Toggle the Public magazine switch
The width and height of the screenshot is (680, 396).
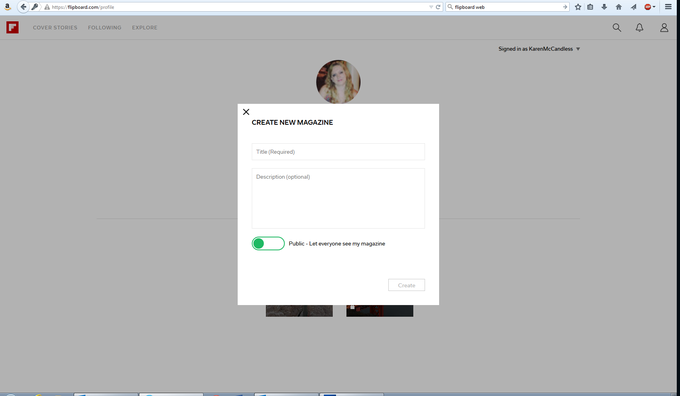[268, 243]
